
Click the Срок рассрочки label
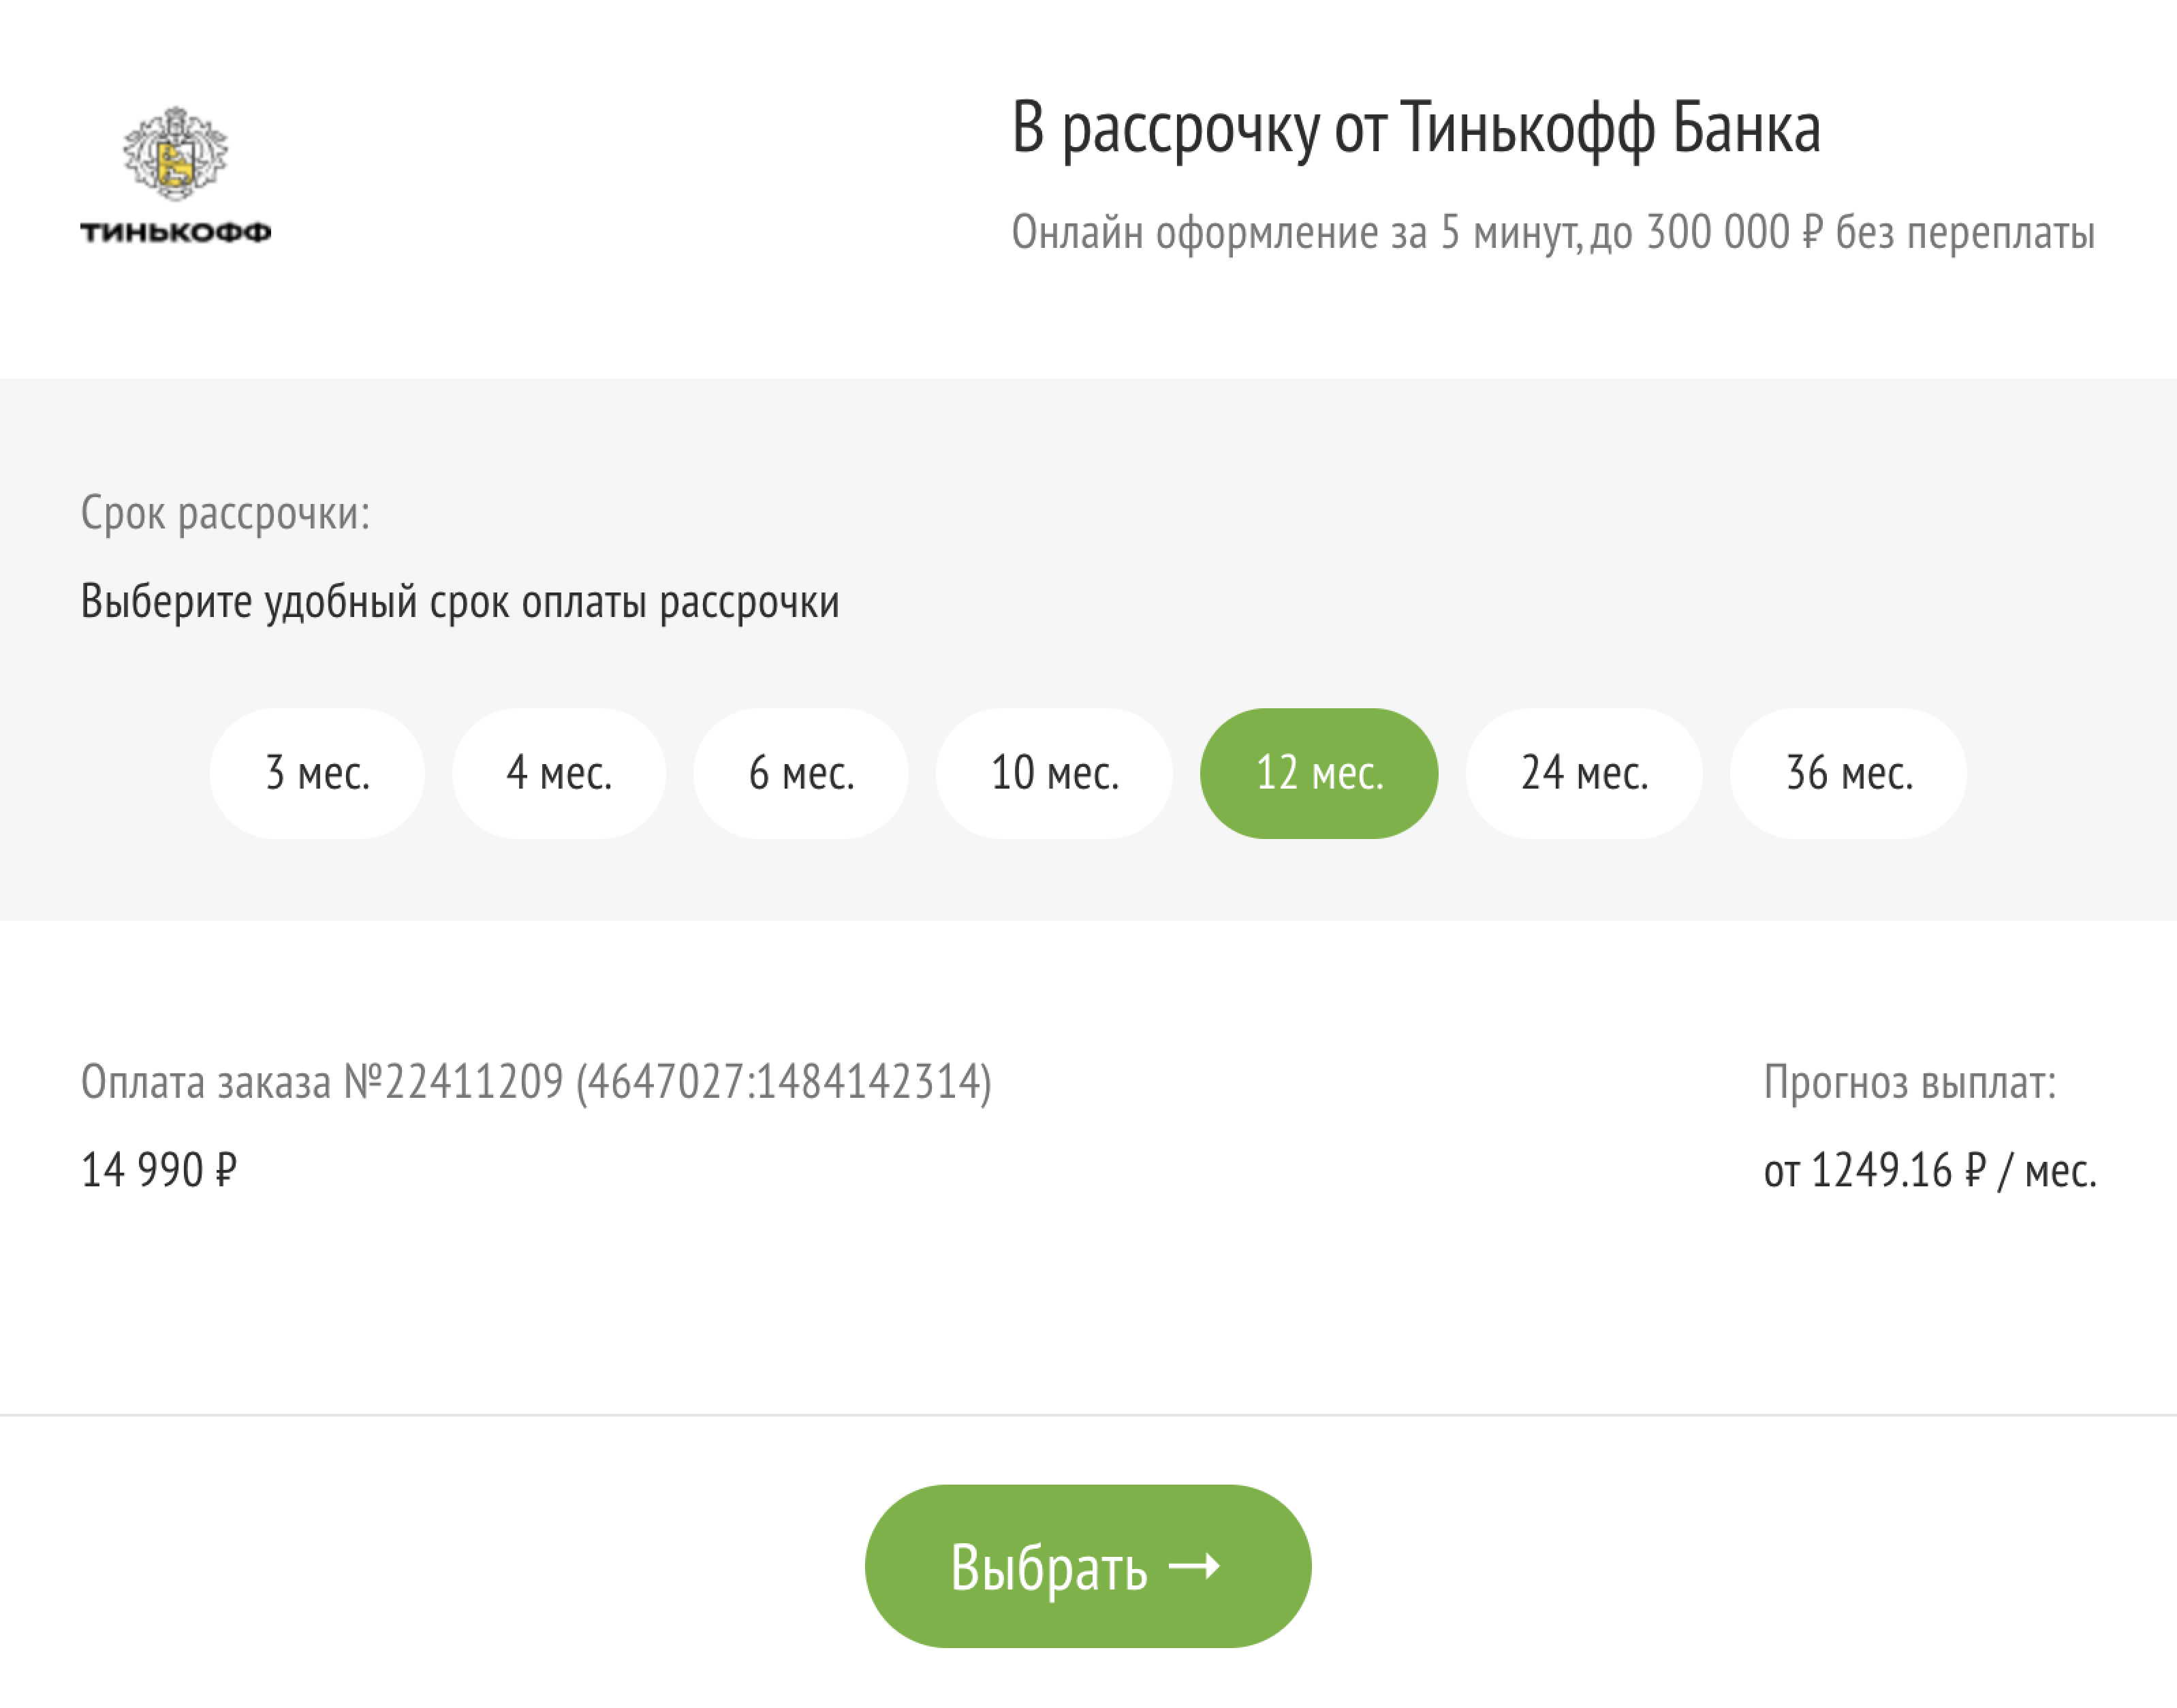225,513
